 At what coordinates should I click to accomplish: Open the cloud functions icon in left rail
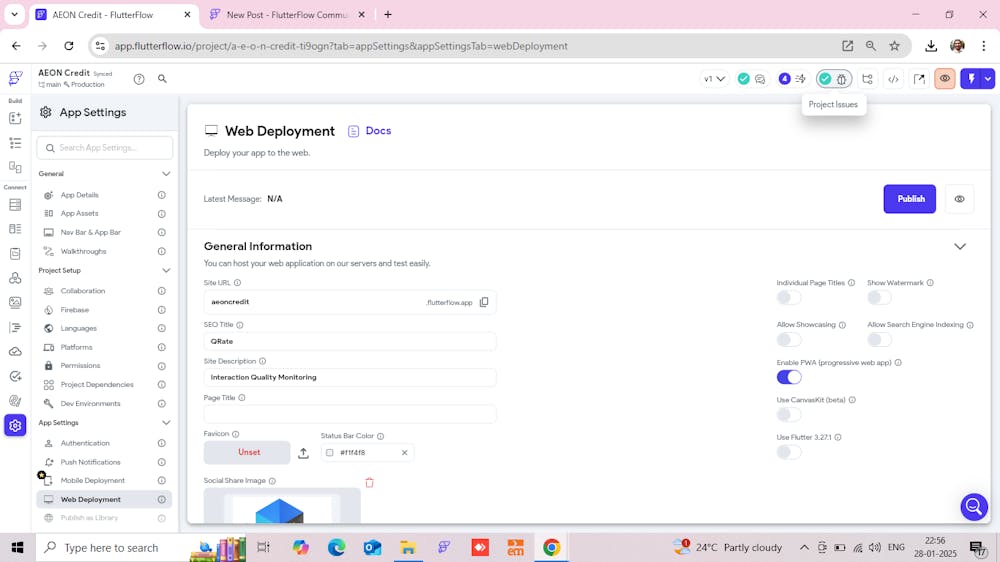coord(15,352)
